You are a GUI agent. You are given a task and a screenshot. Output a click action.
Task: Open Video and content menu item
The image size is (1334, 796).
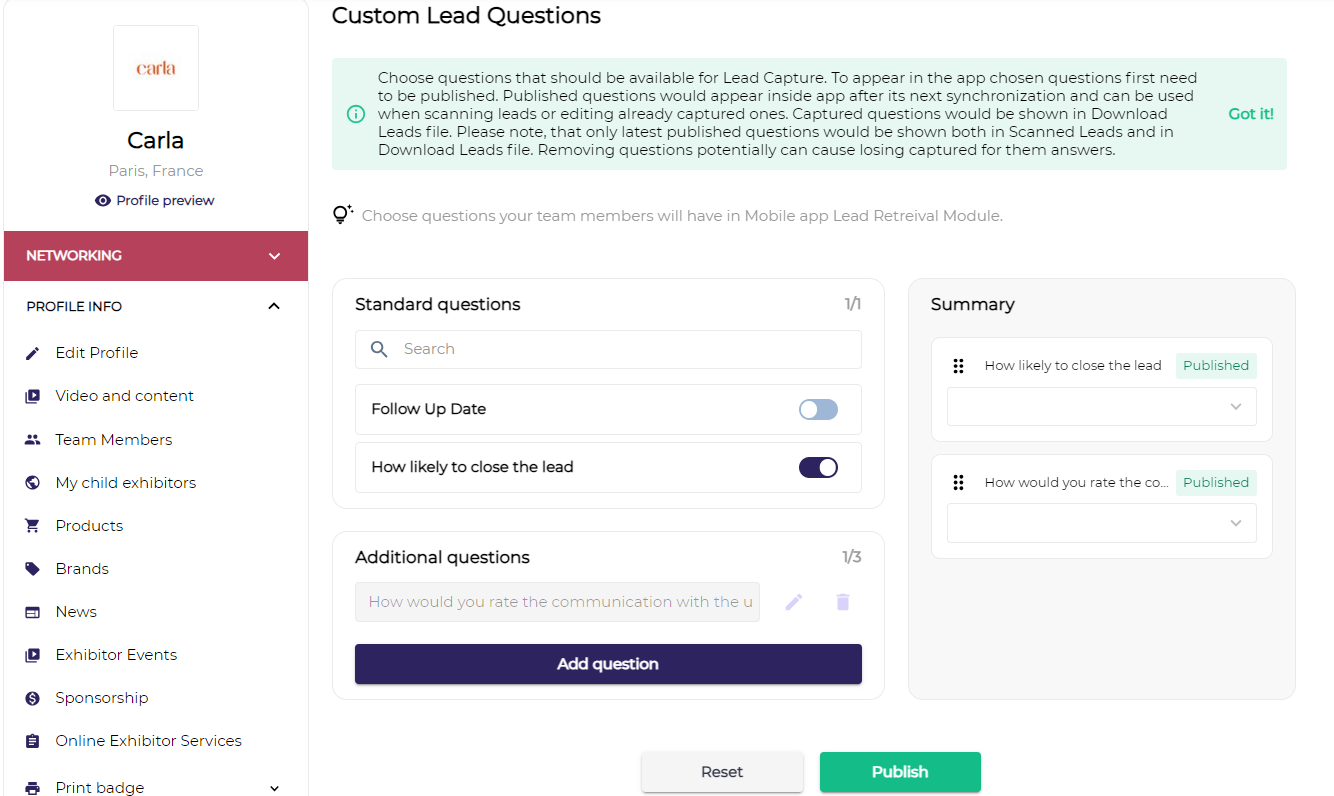pos(125,396)
